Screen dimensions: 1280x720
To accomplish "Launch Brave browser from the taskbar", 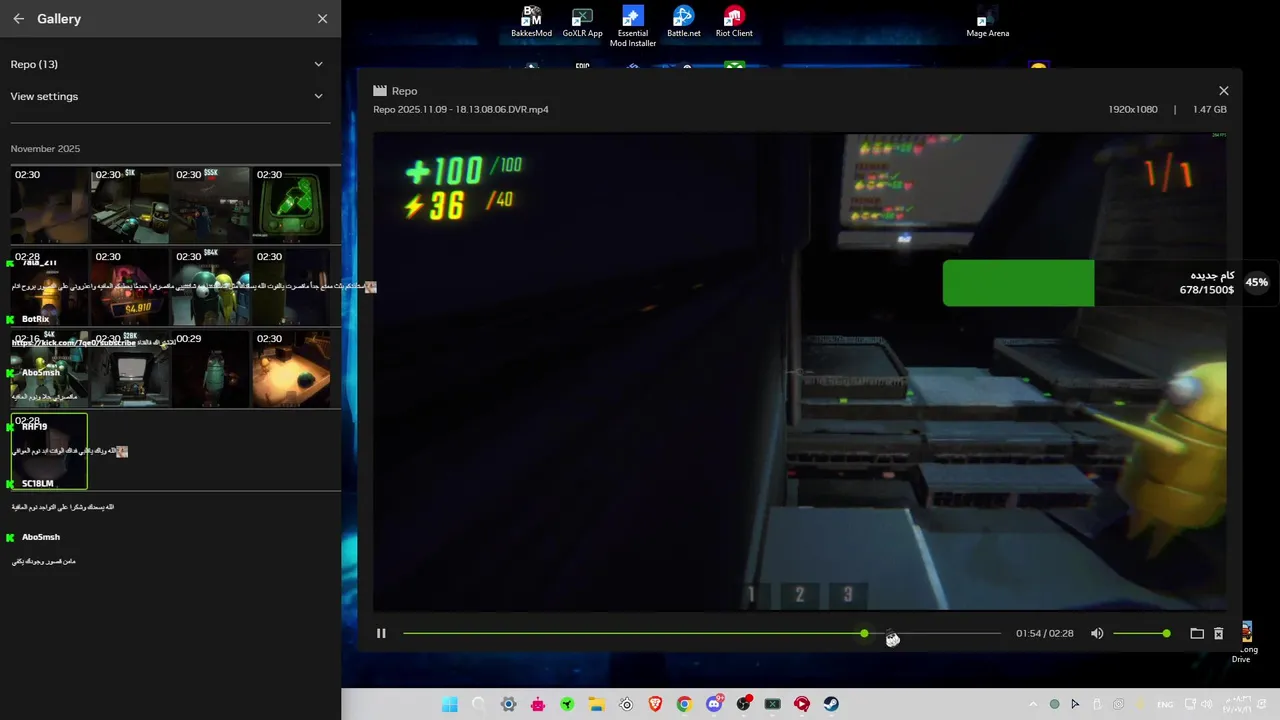I will 655,704.
